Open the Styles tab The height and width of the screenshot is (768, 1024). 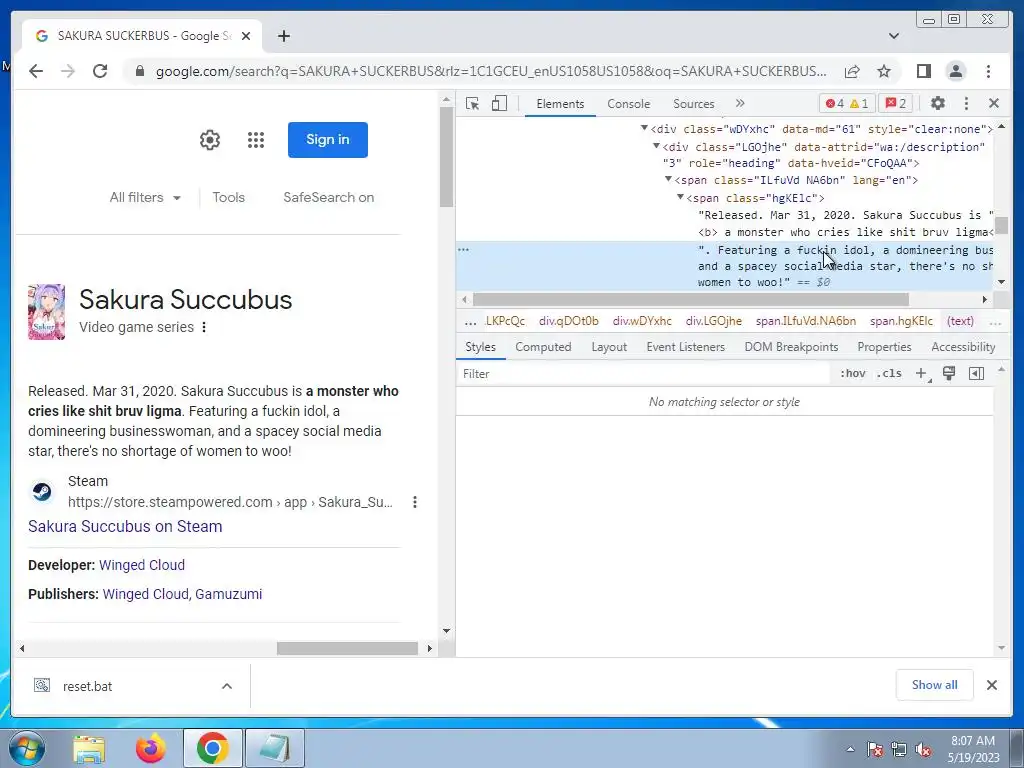pyautogui.click(x=480, y=347)
